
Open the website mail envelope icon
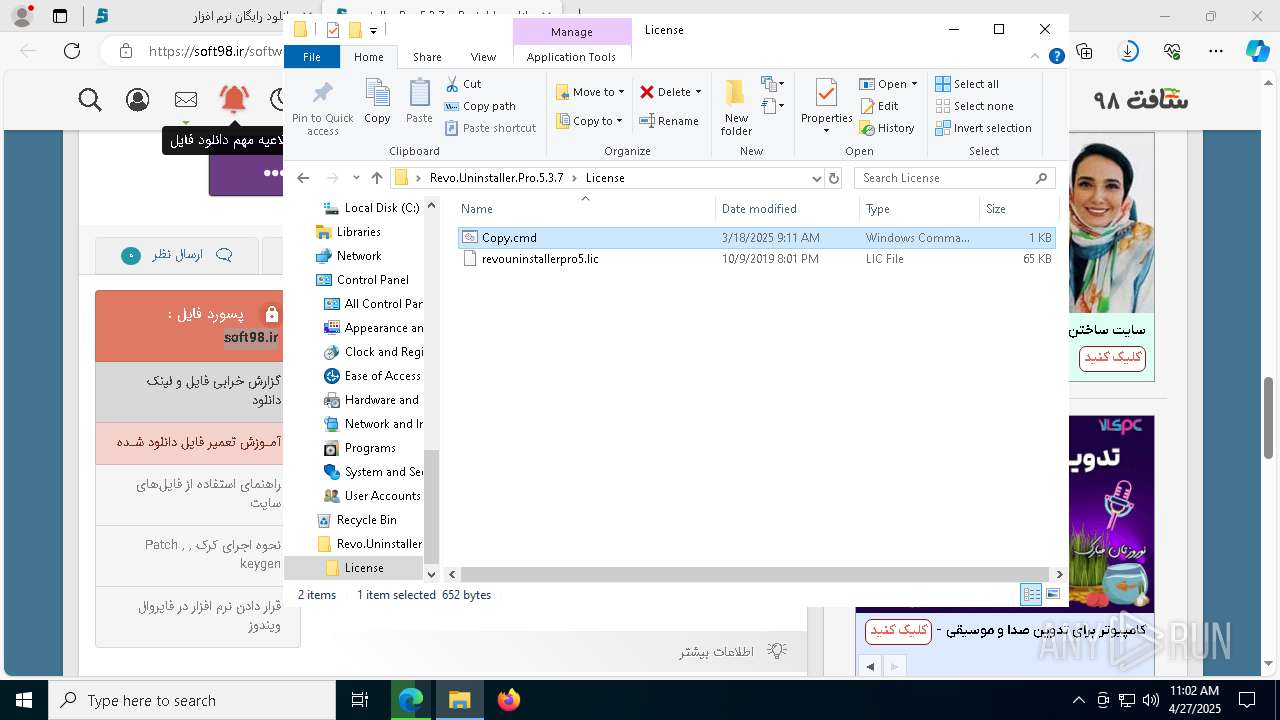click(186, 99)
